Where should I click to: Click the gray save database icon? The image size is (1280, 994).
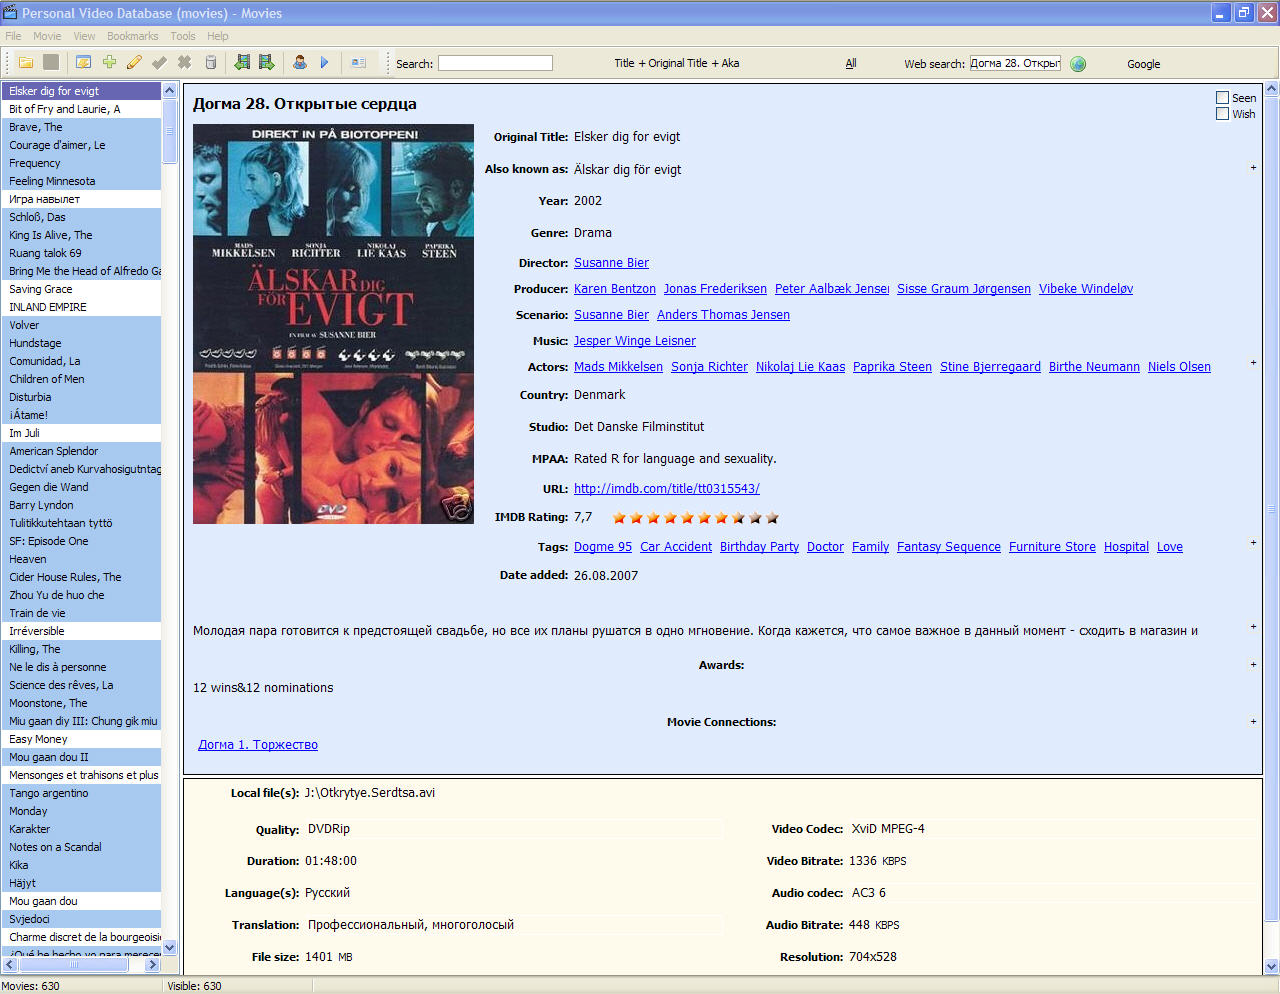click(51, 62)
